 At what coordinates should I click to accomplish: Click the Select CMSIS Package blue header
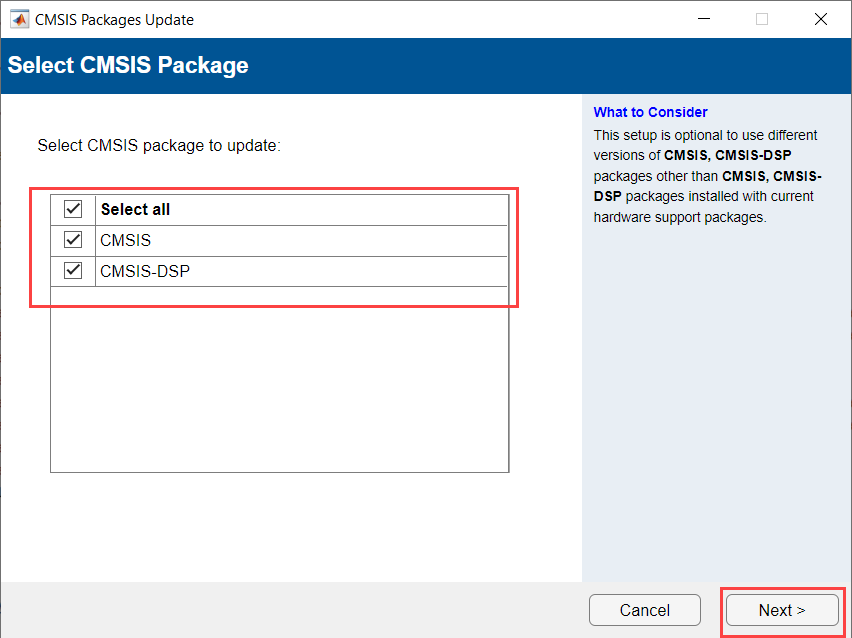click(128, 66)
